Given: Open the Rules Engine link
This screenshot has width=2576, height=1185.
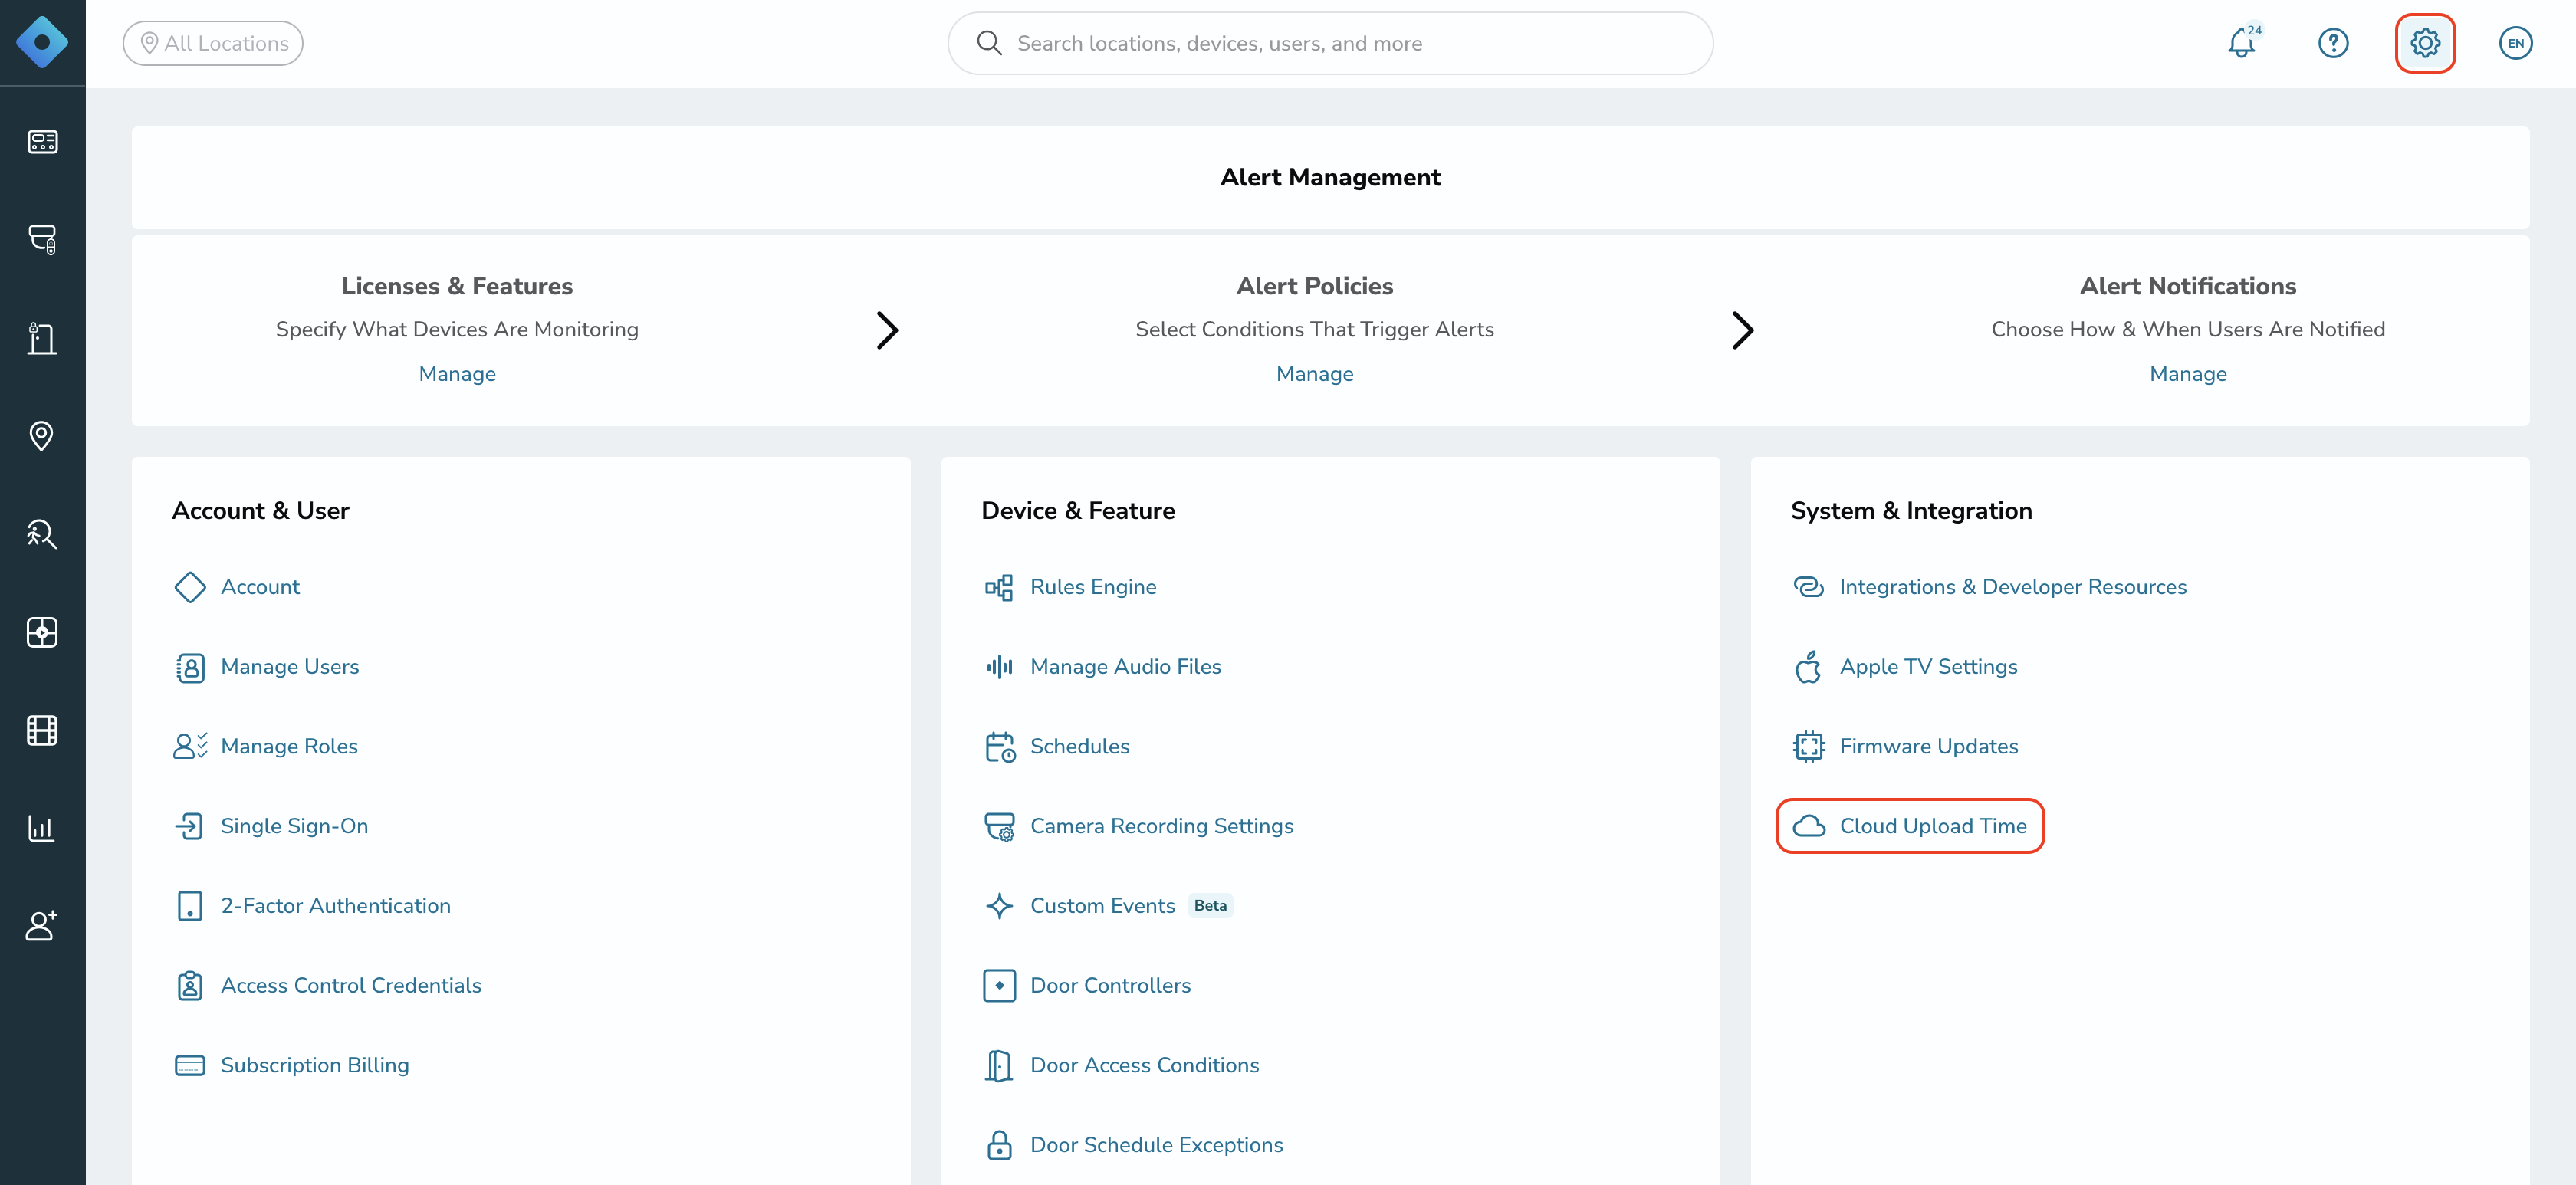Looking at the screenshot, I should pyautogui.click(x=1093, y=587).
